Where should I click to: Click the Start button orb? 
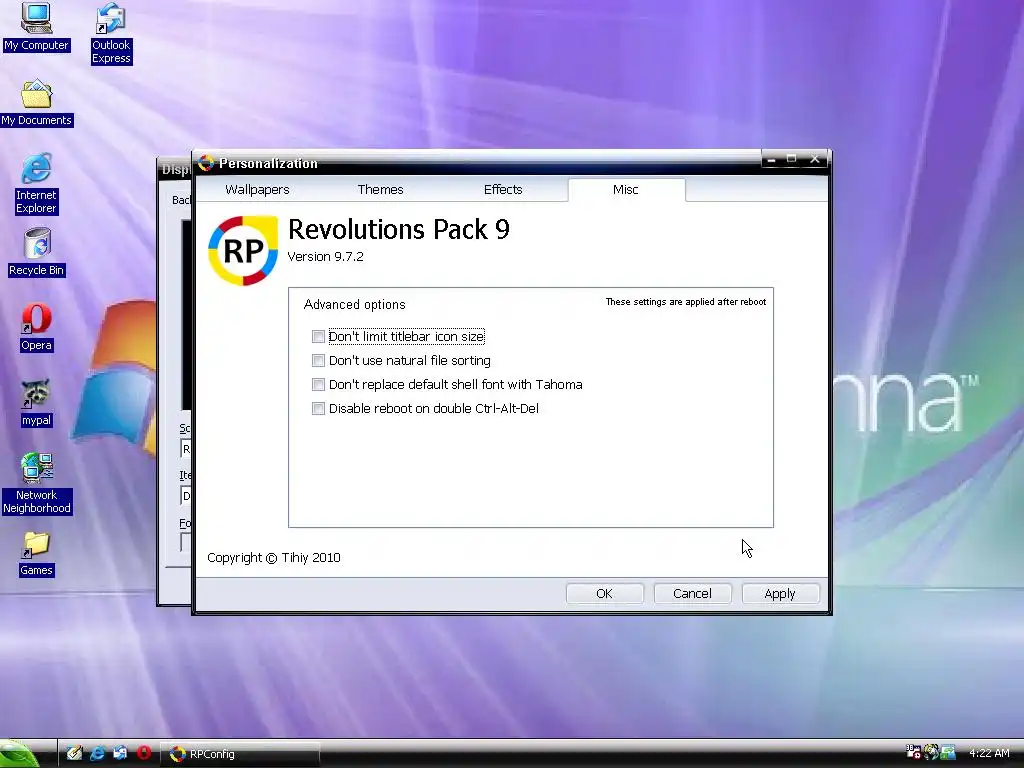coord(20,754)
